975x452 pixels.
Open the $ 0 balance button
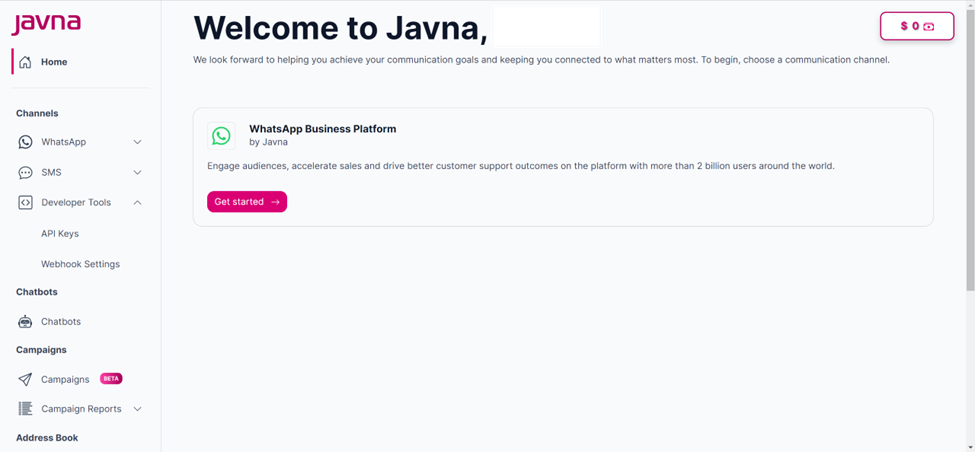pyautogui.click(x=917, y=26)
